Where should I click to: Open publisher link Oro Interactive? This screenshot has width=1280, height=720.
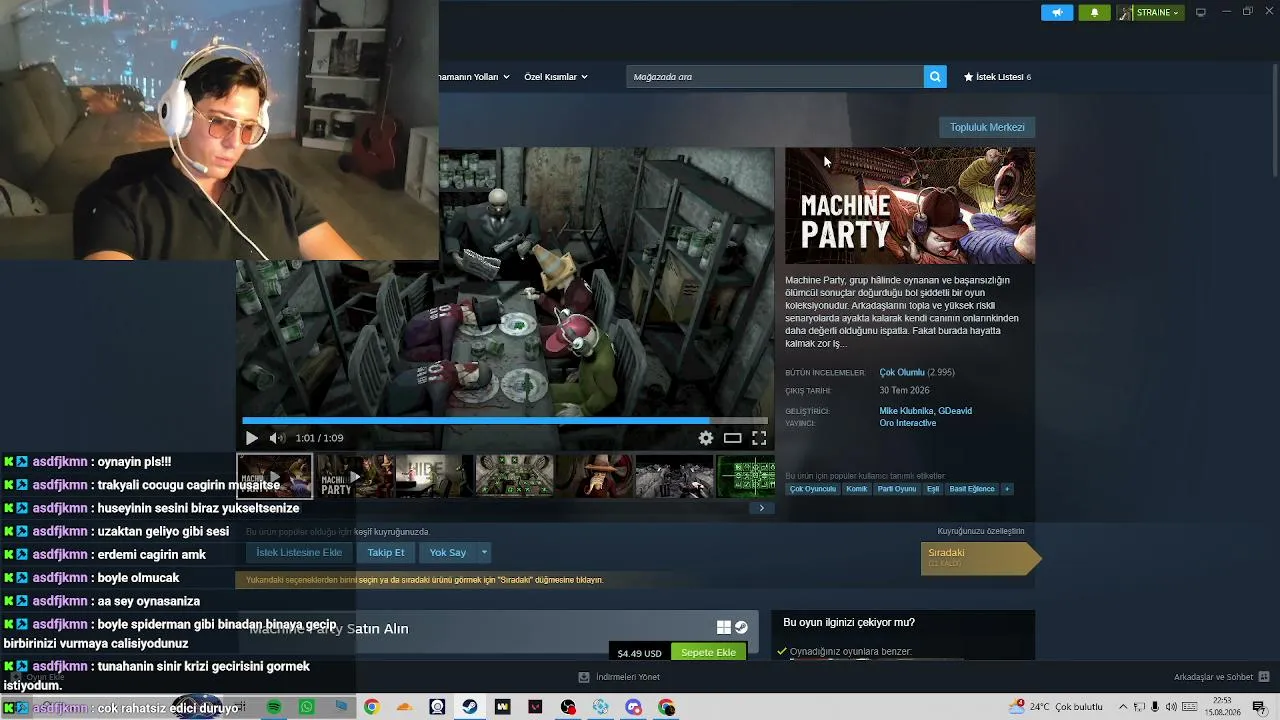tap(908, 423)
